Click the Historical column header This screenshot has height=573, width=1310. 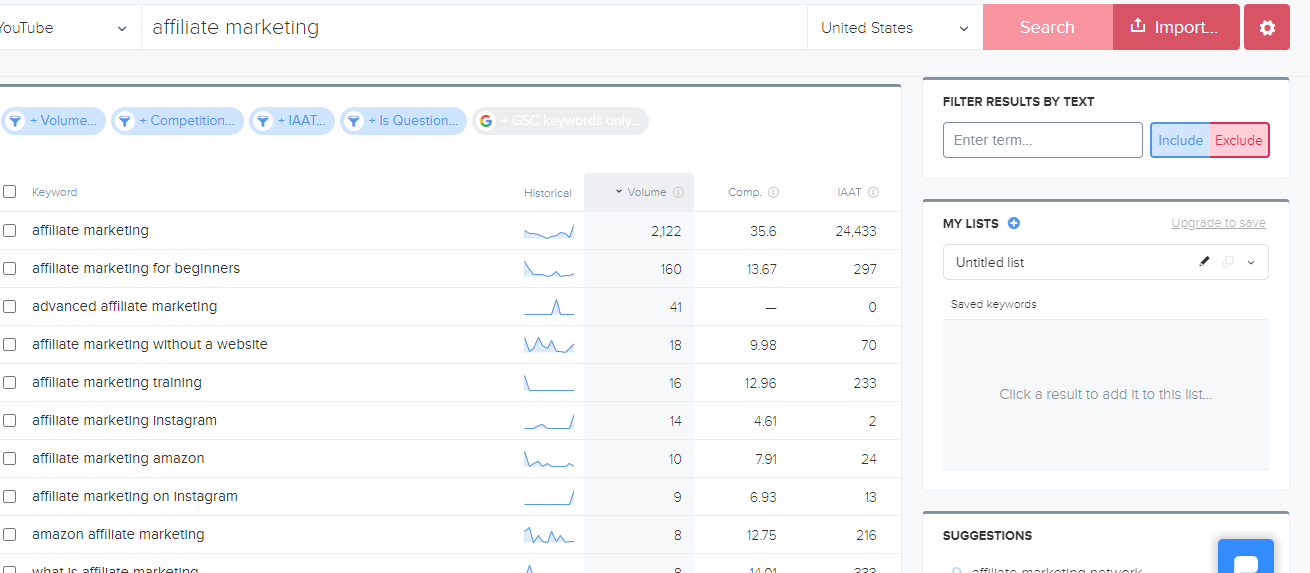[x=548, y=193]
